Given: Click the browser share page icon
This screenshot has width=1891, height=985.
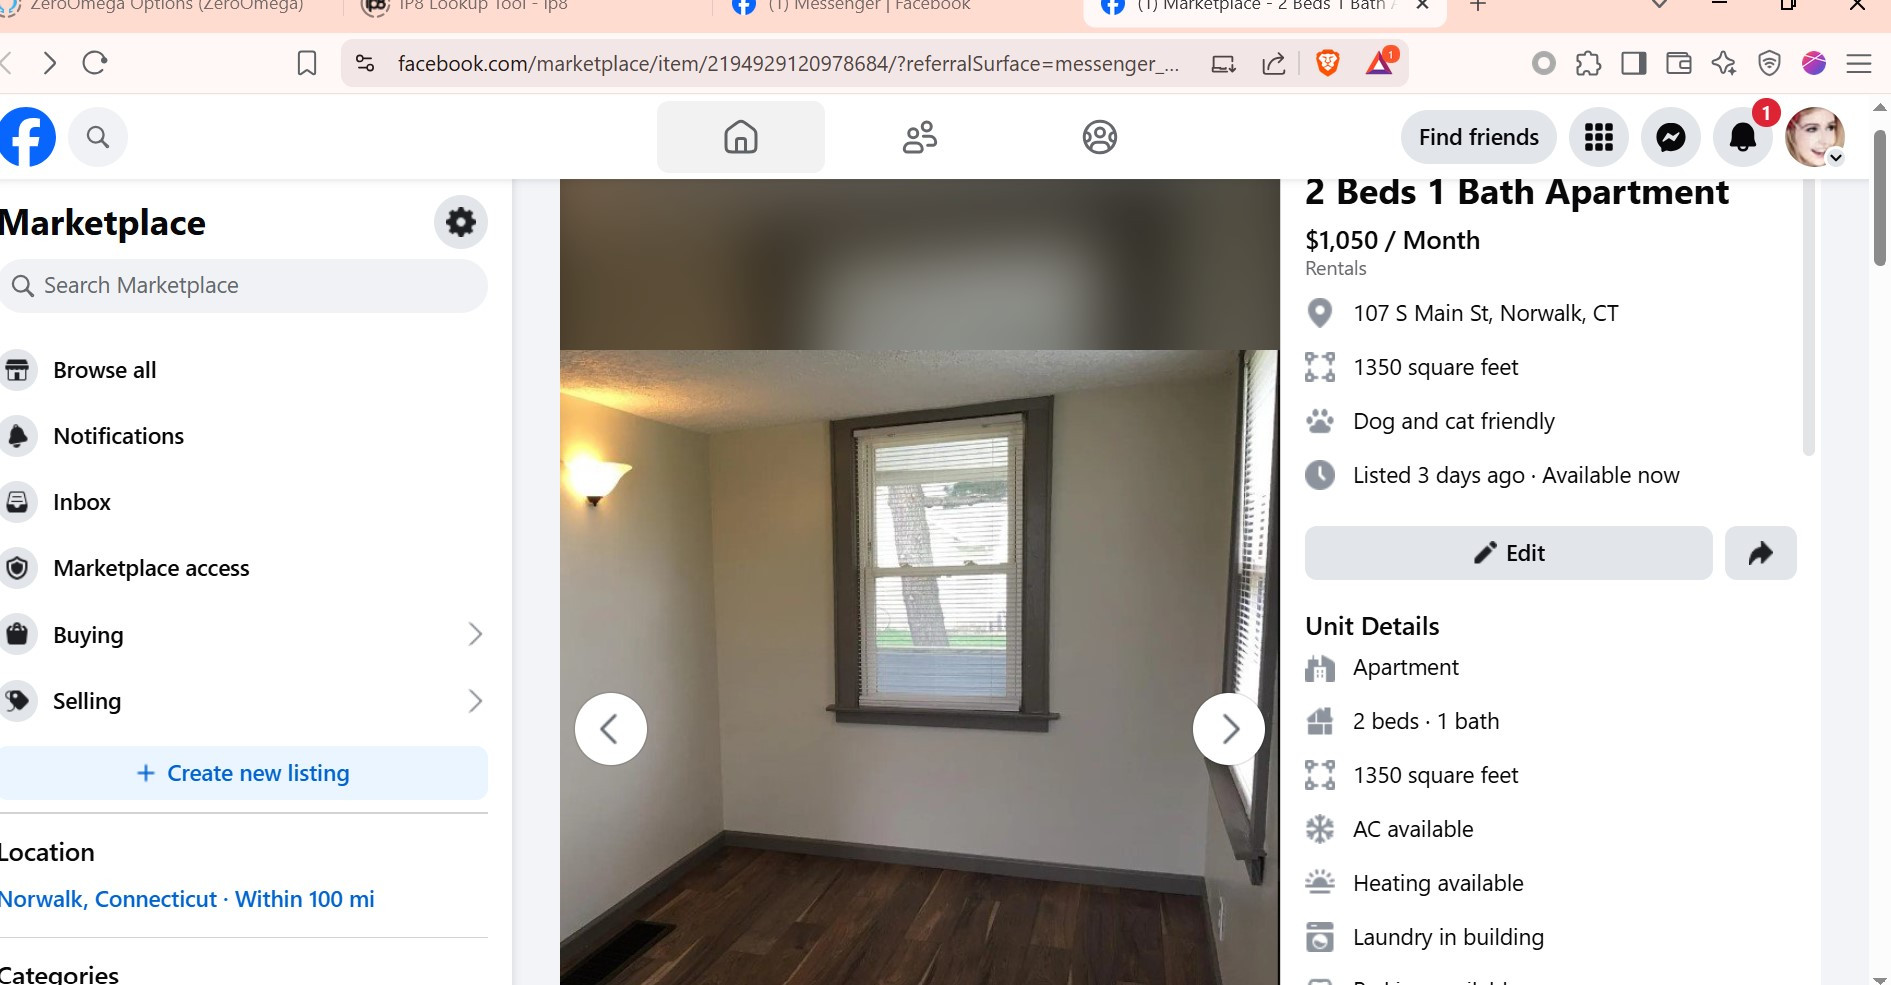Looking at the screenshot, I should pos(1274,64).
